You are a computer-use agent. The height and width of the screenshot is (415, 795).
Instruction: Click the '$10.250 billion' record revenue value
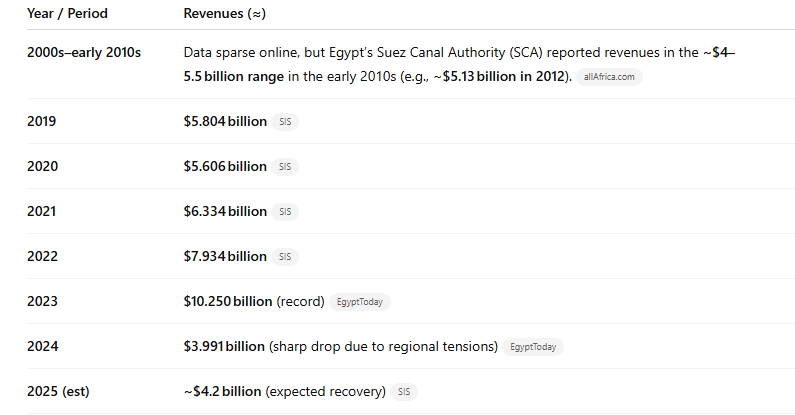[228, 301]
